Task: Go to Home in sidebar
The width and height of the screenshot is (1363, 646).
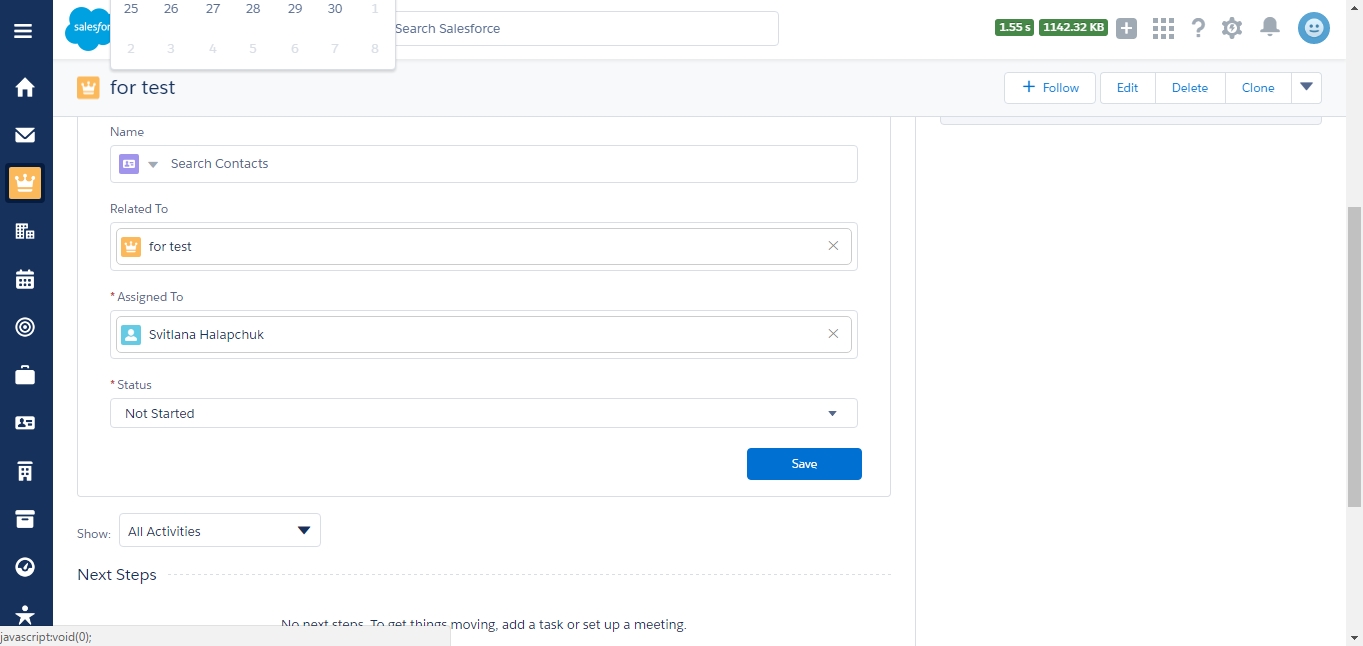Action: (25, 88)
